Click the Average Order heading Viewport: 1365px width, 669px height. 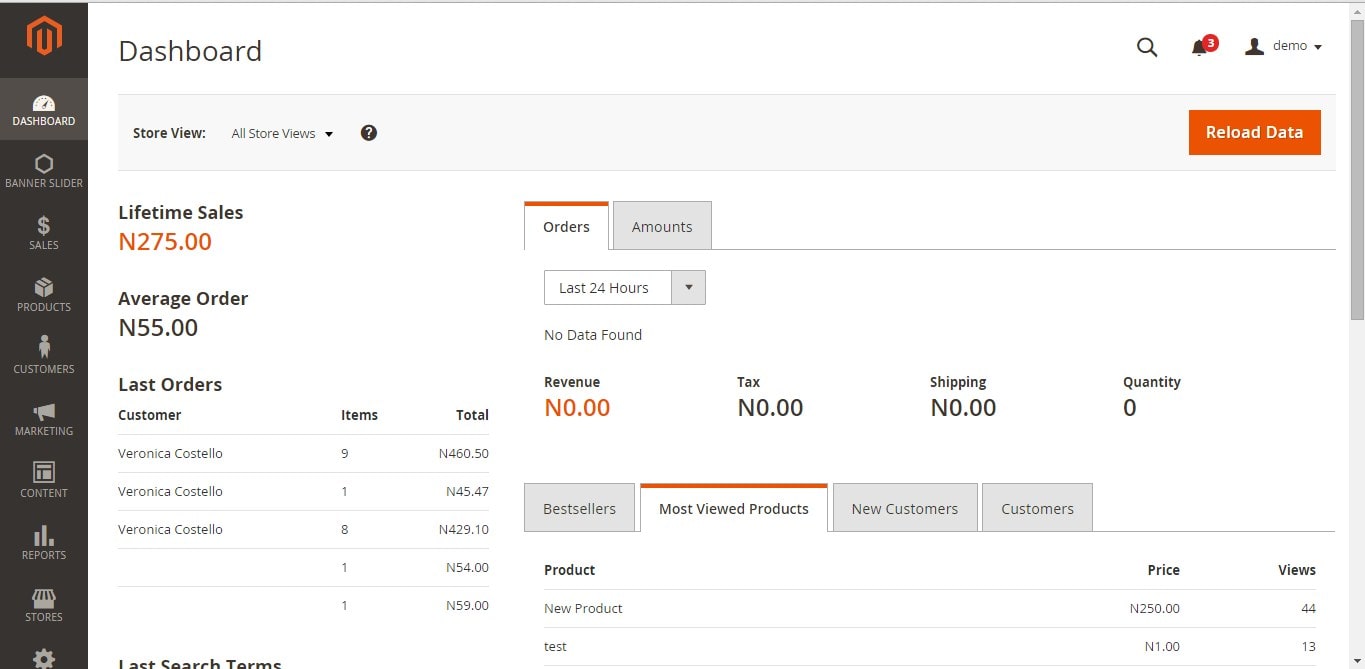pyautogui.click(x=183, y=298)
